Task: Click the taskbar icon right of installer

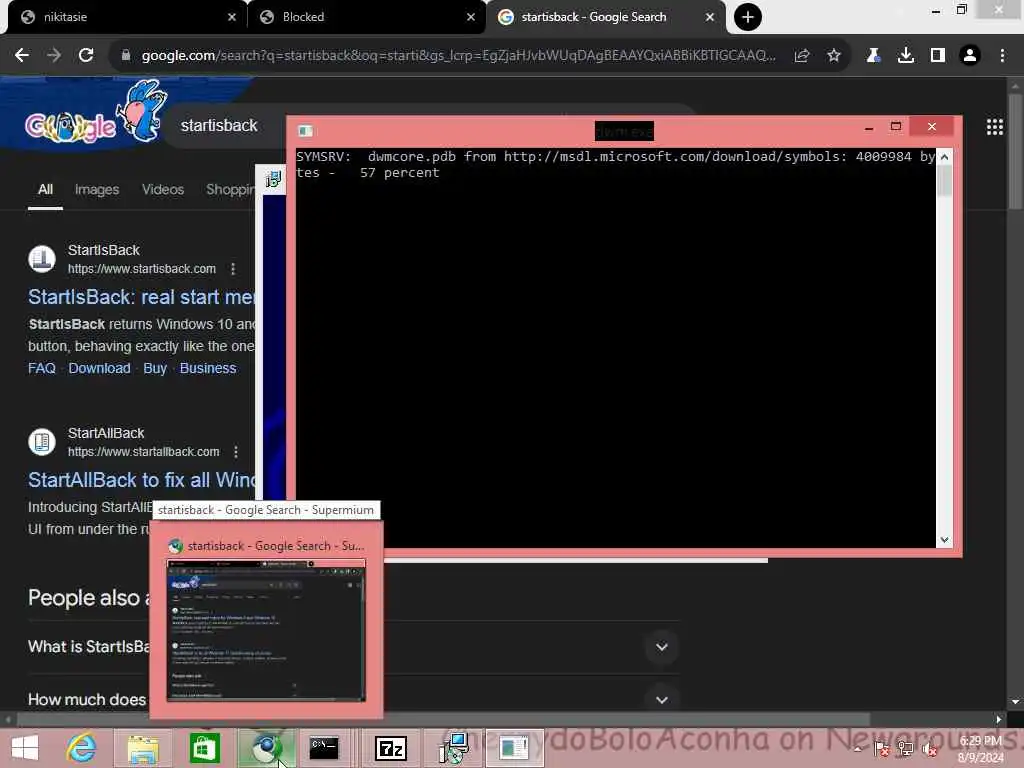Action: pyautogui.click(x=515, y=748)
